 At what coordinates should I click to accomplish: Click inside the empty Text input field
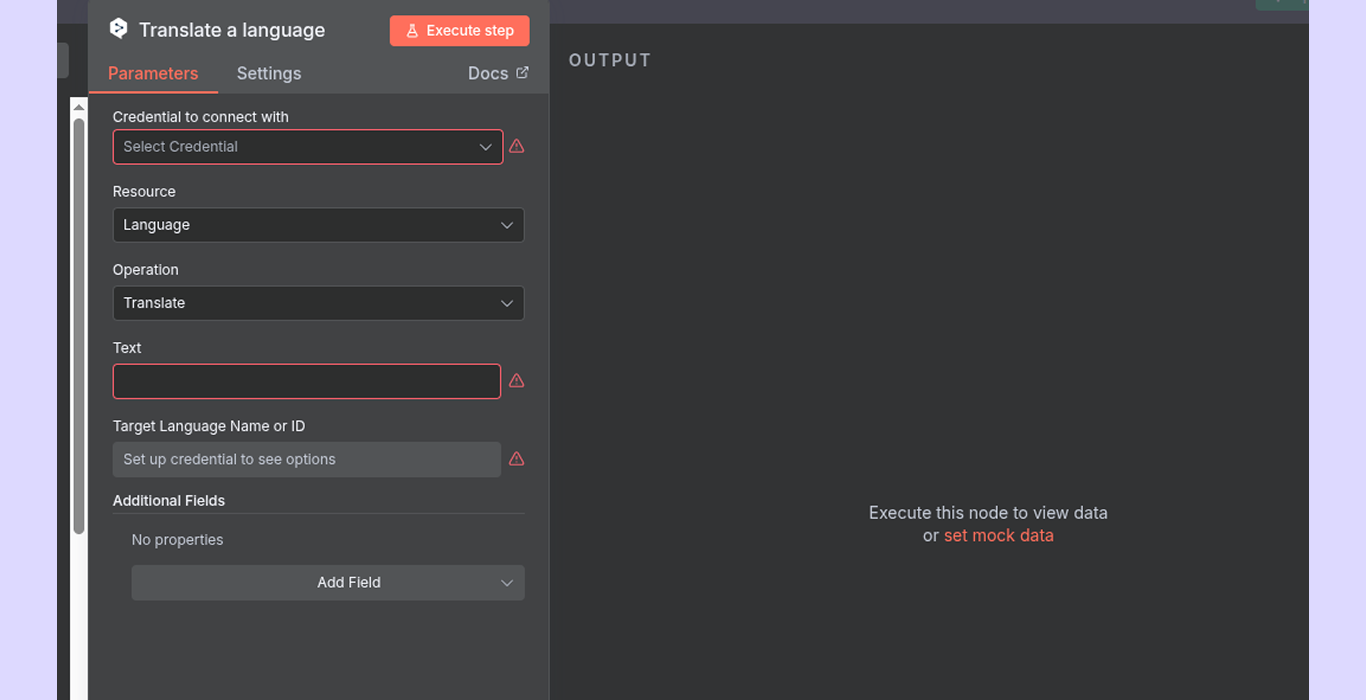click(x=306, y=381)
